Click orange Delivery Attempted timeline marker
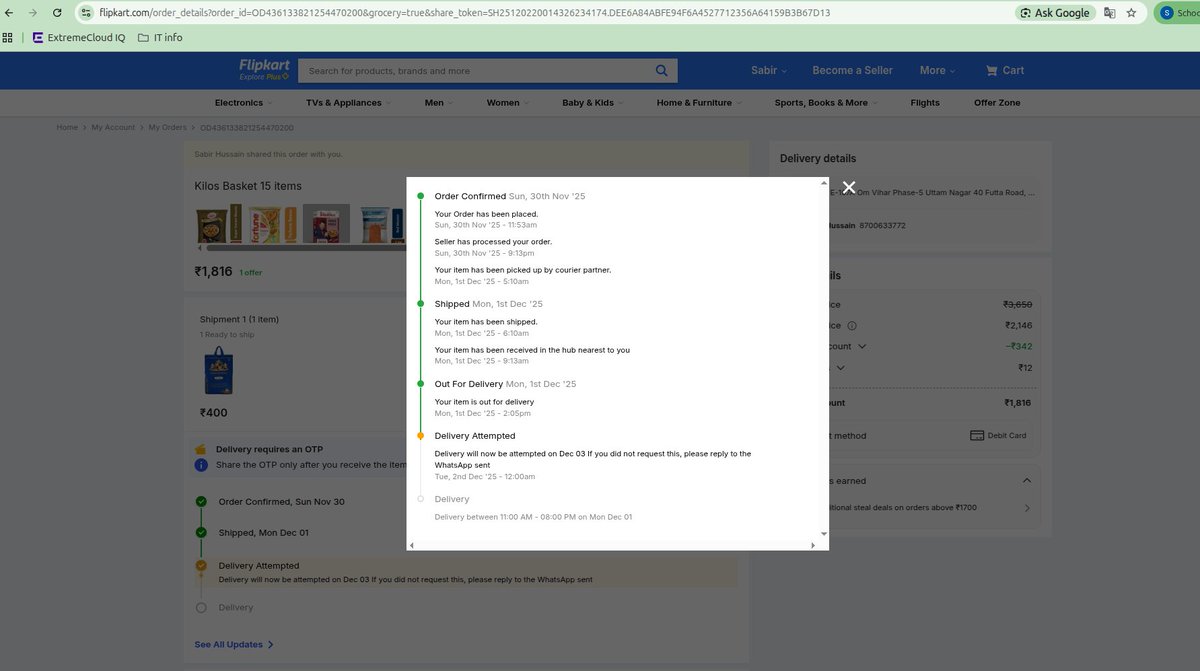The width and height of the screenshot is (1200, 671). [x=420, y=436]
